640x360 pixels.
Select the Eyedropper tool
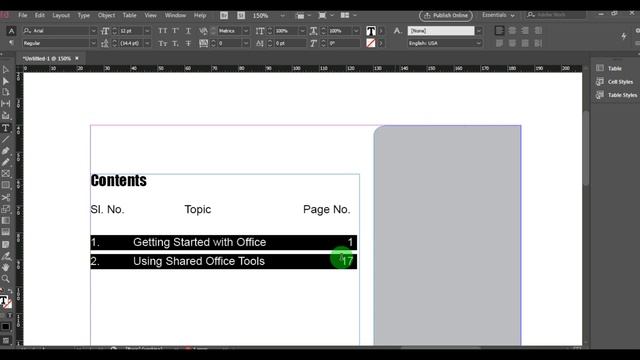pyautogui.click(x=6, y=256)
